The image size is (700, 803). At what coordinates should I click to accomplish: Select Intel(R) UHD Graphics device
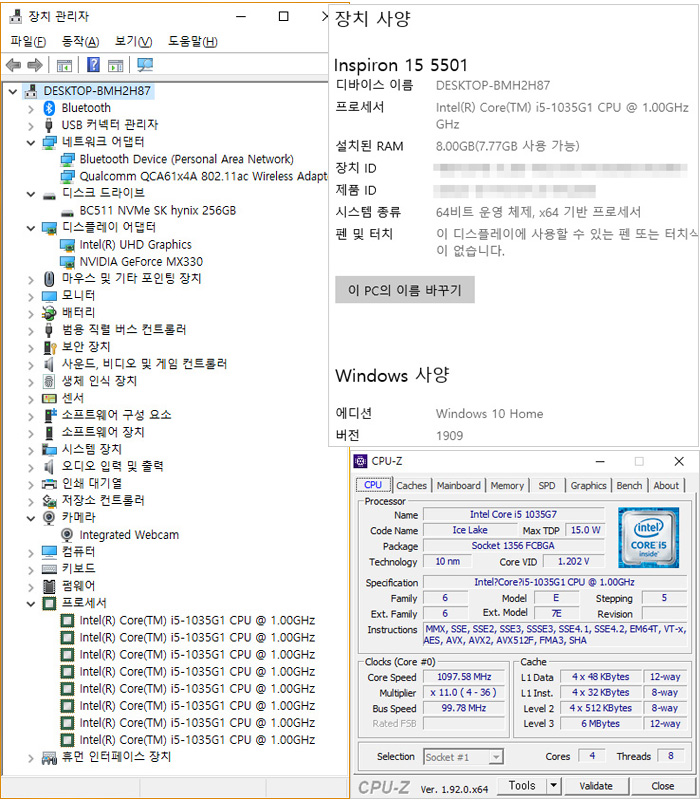pos(135,245)
